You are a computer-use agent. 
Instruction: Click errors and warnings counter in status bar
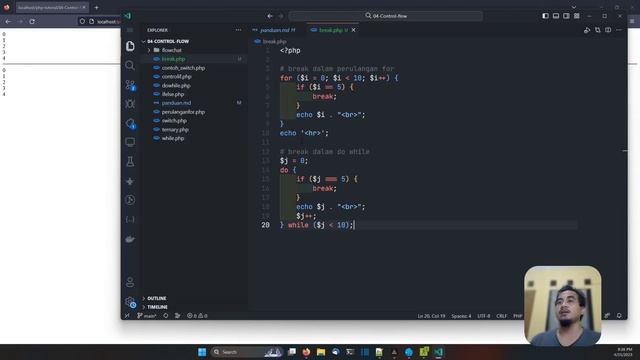click(197, 316)
